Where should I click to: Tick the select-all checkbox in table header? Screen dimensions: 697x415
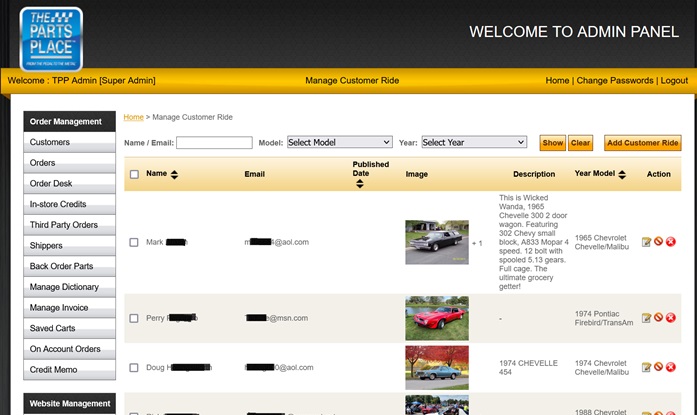[x=134, y=175]
